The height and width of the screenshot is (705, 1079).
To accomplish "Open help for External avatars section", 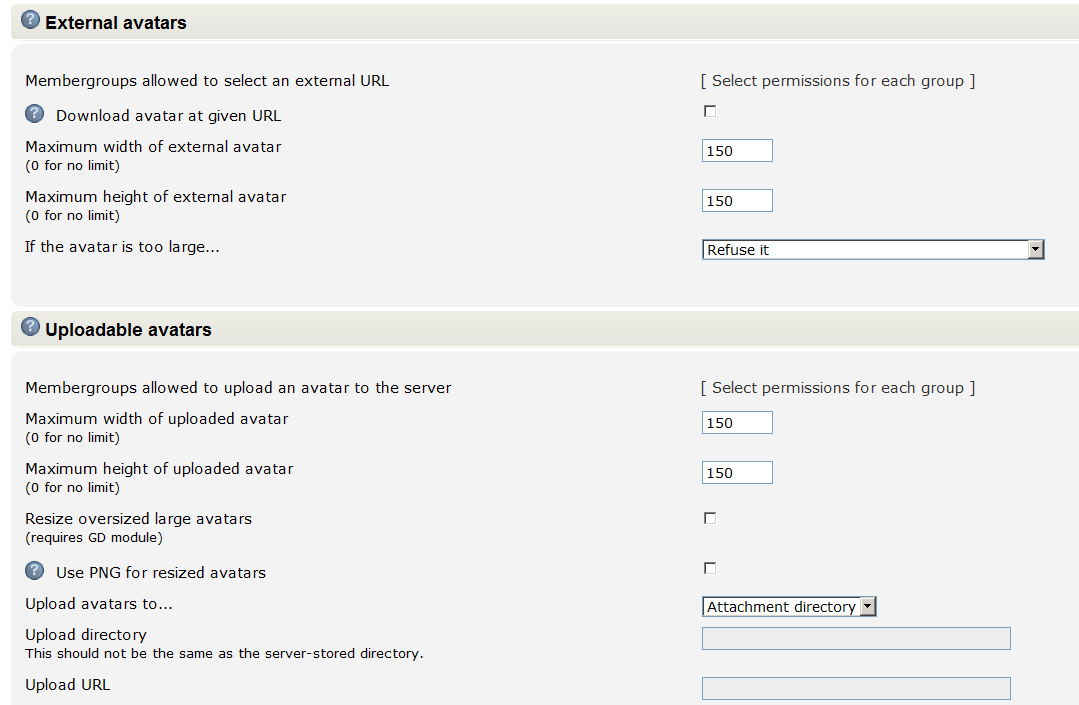I will [x=30, y=20].
